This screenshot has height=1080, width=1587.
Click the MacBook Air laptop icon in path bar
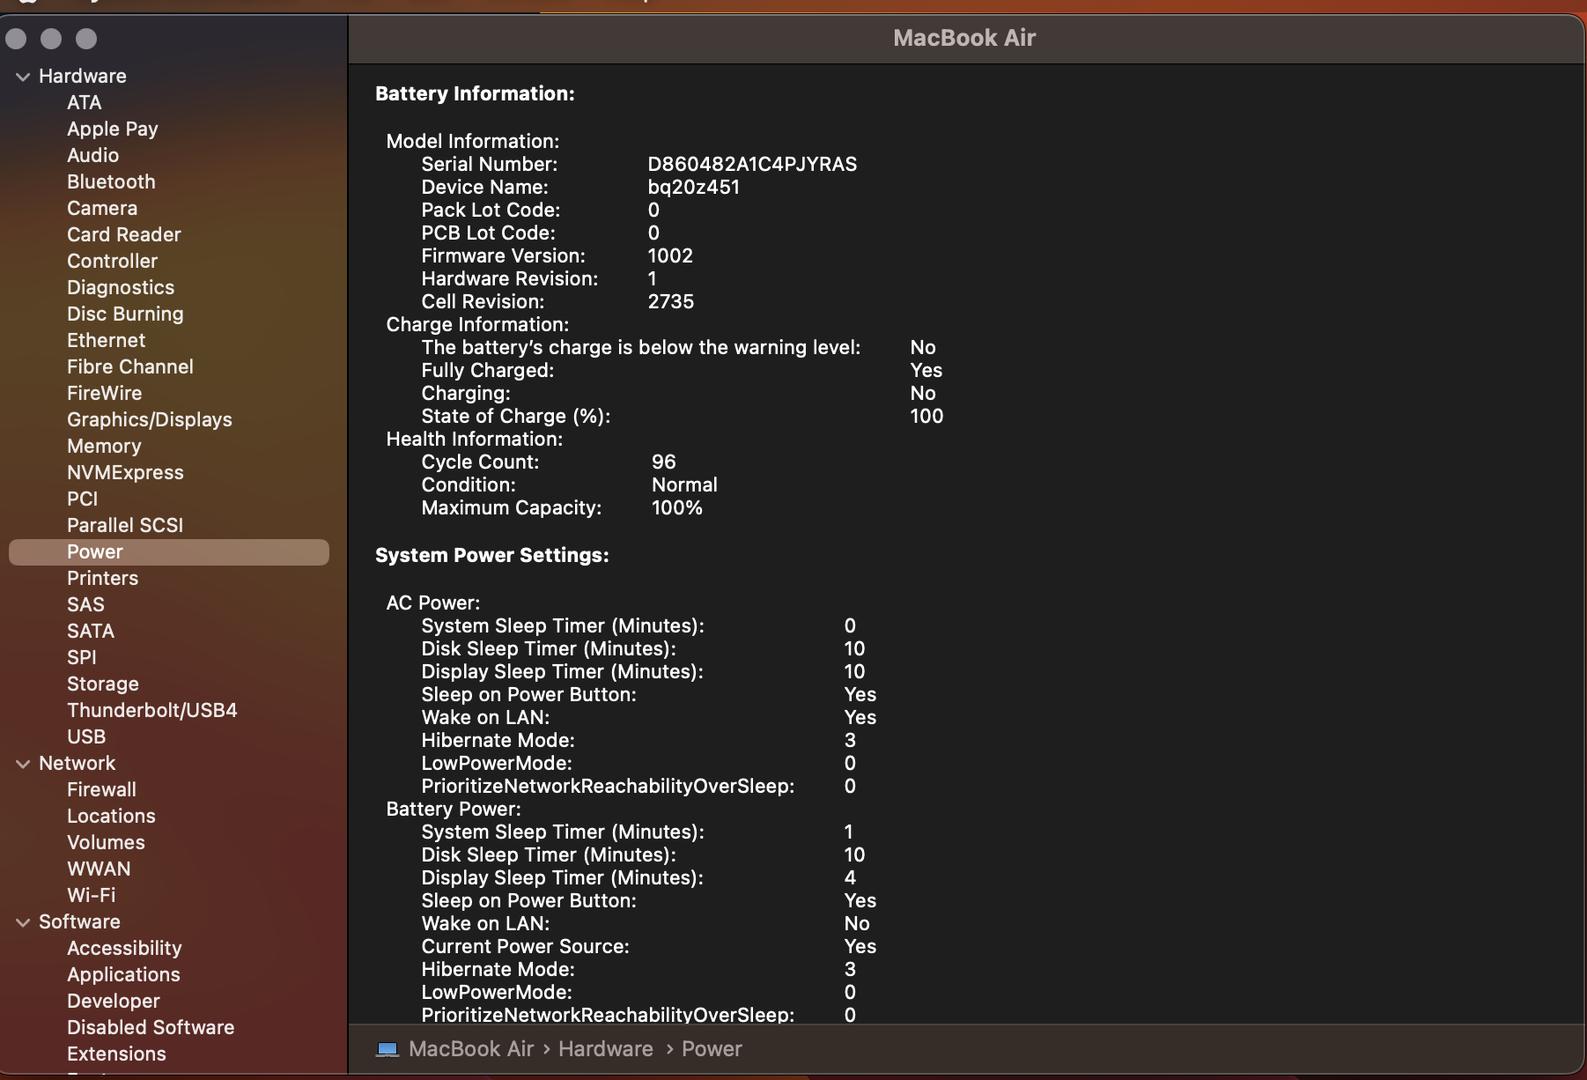(x=387, y=1049)
